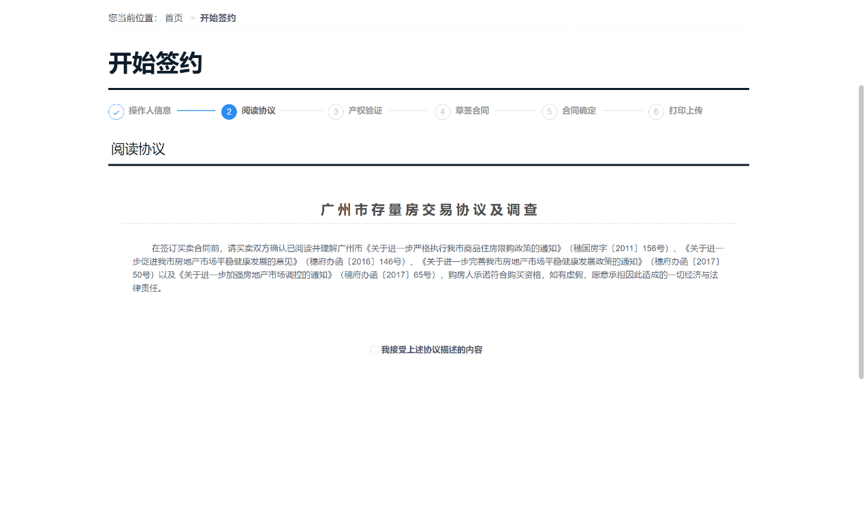This screenshot has width=865, height=510.
Task: Click the 开始签约 page heading
Action: pyautogui.click(x=156, y=63)
